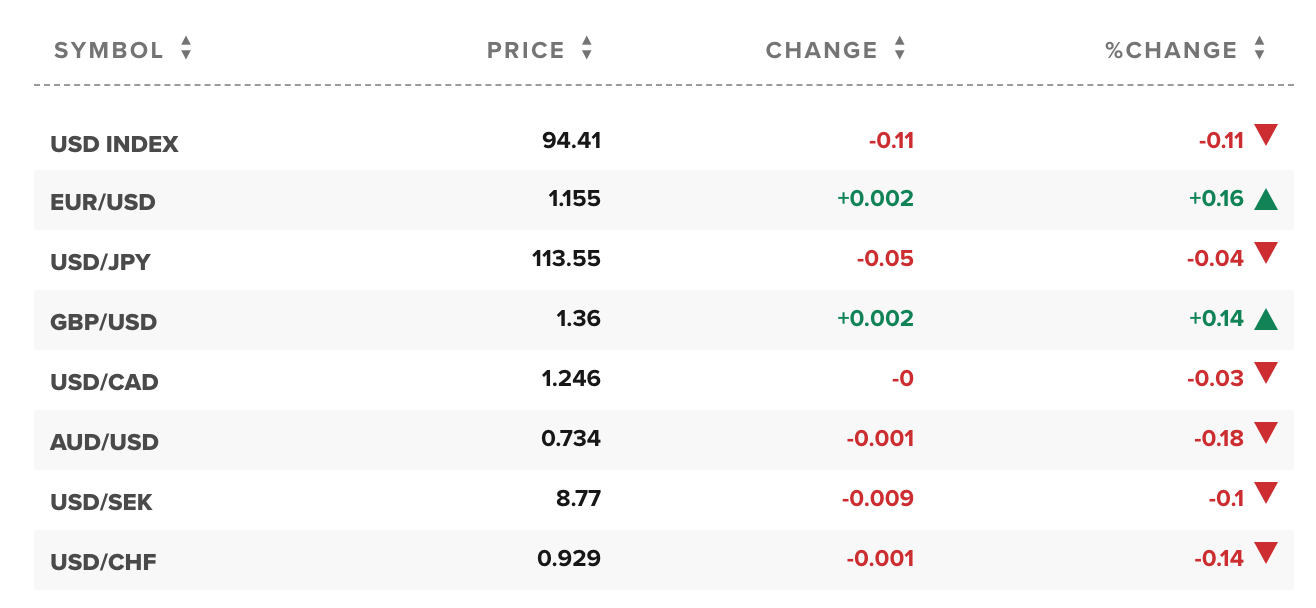Click the -0.009 change value for USD/SEK
The image size is (1316, 608).
pos(879,499)
